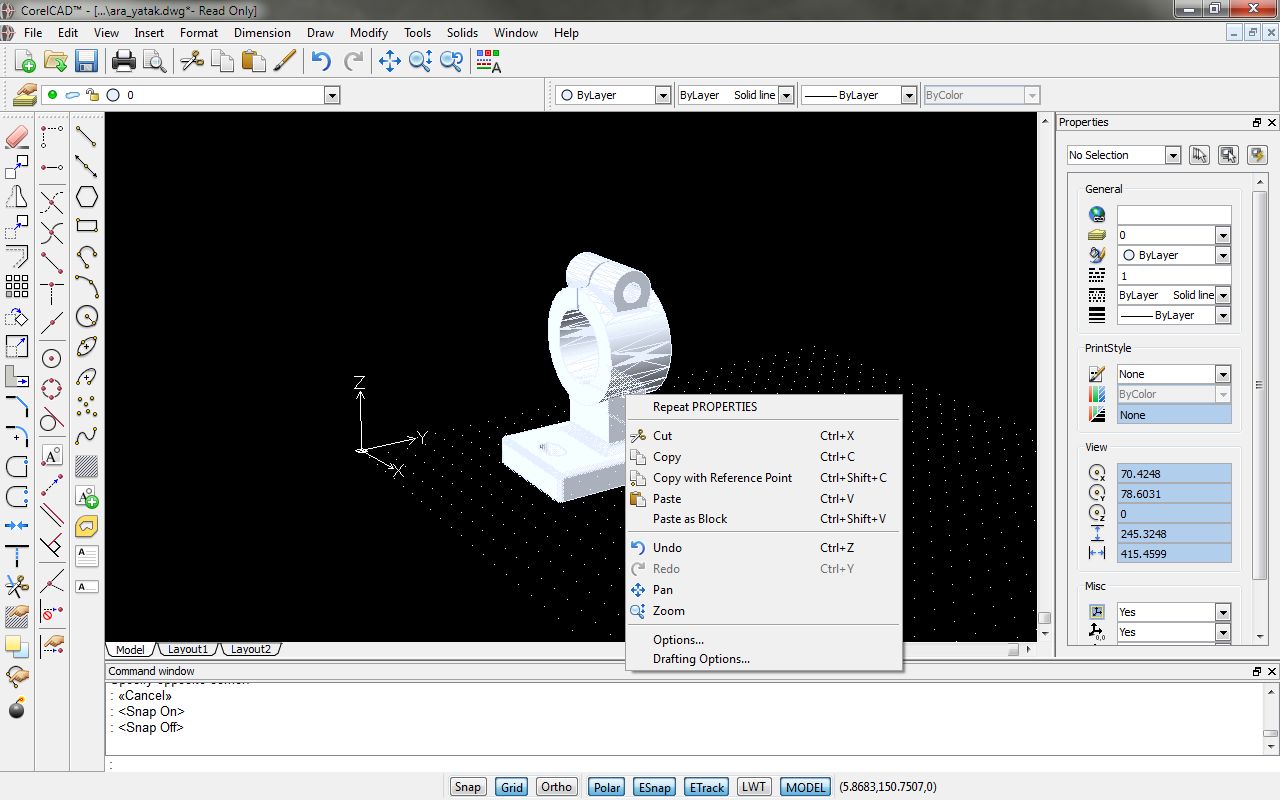This screenshot has width=1280, height=800.
Task: Open the Solids menu
Action: pyautogui.click(x=462, y=33)
